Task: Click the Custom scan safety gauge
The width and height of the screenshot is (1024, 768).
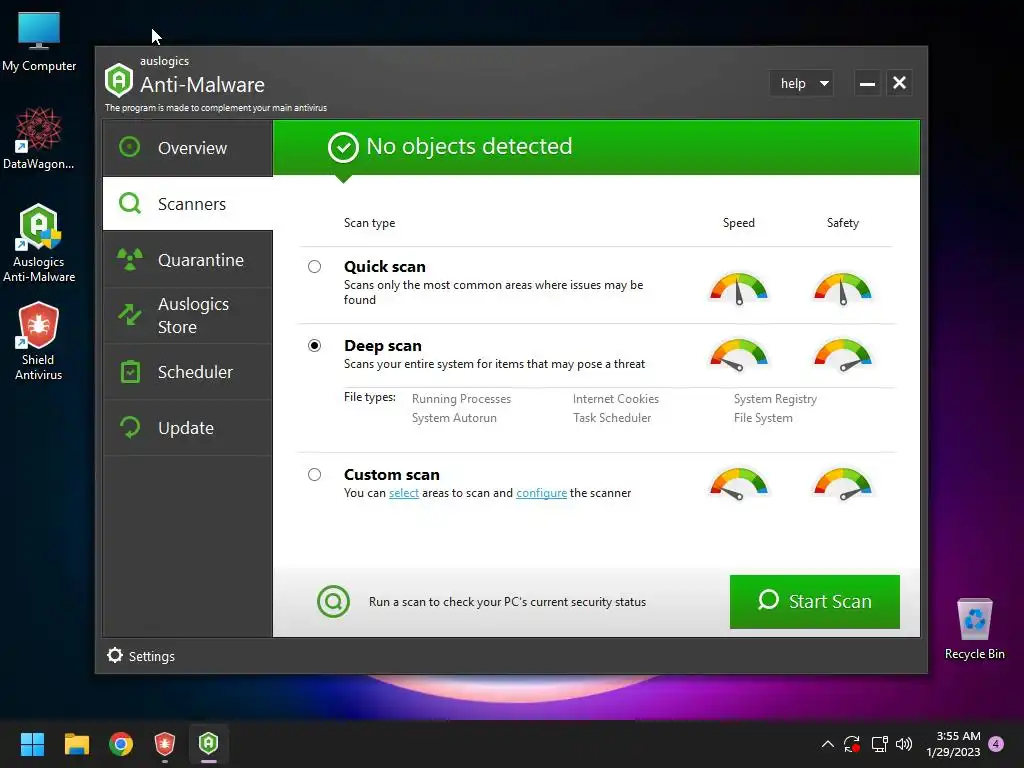Action: coord(842,484)
